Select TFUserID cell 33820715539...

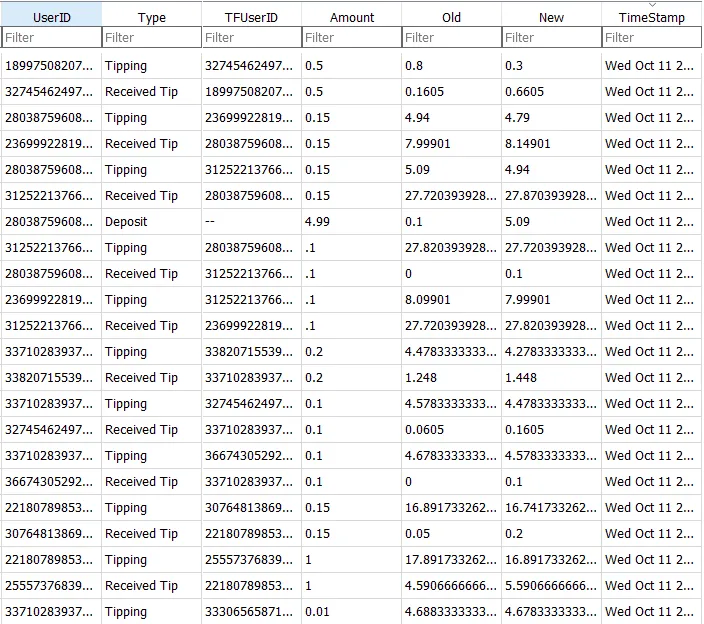(x=251, y=352)
